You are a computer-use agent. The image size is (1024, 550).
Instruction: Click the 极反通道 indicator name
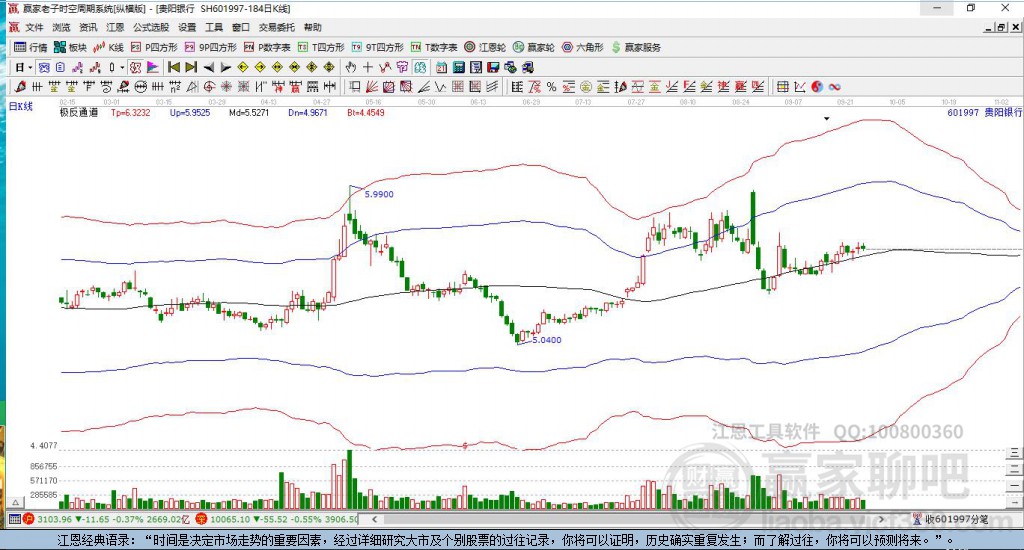tap(79, 112)
